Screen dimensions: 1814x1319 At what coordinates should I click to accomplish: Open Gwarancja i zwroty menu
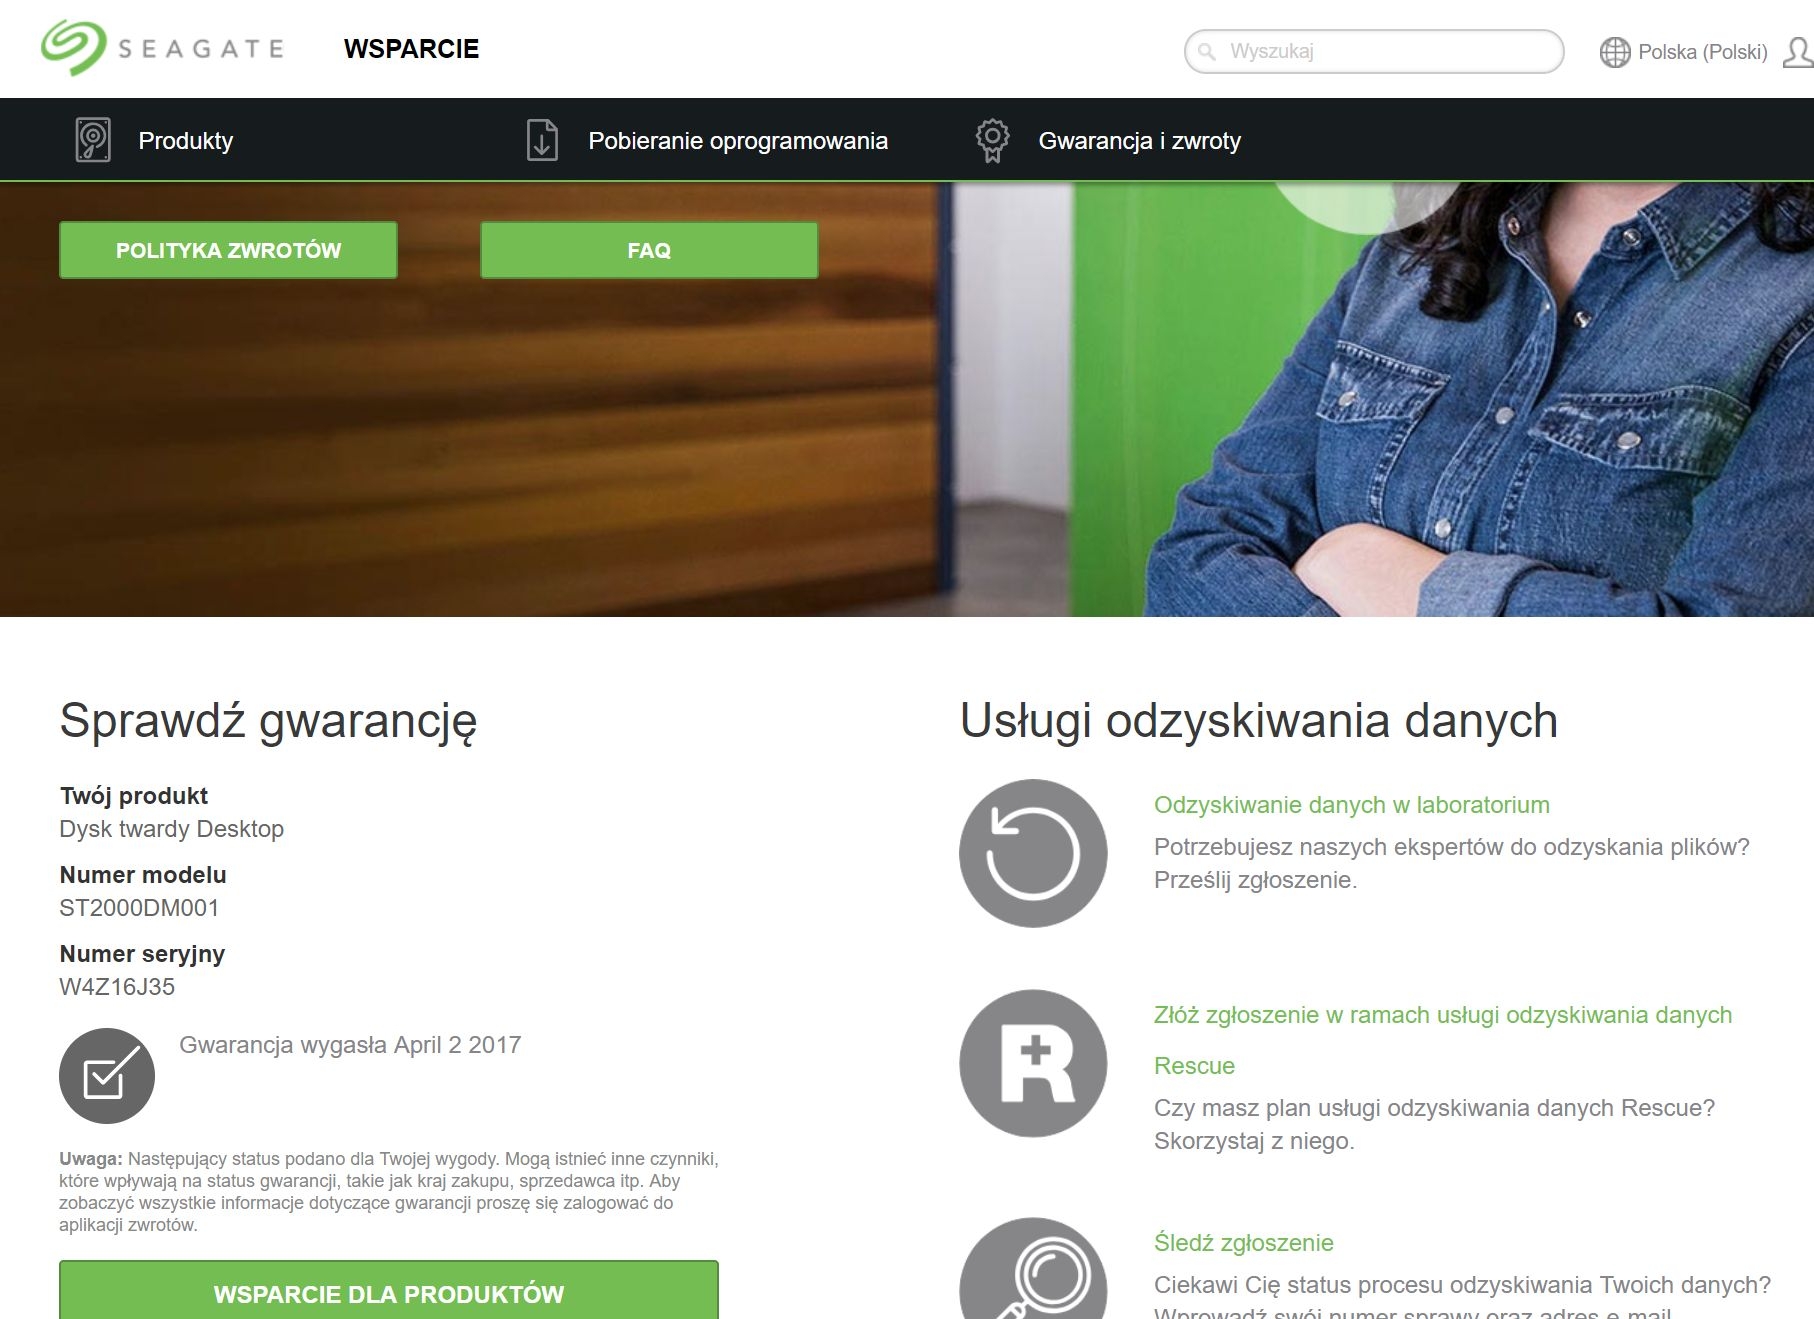[x=1140, y=141]
